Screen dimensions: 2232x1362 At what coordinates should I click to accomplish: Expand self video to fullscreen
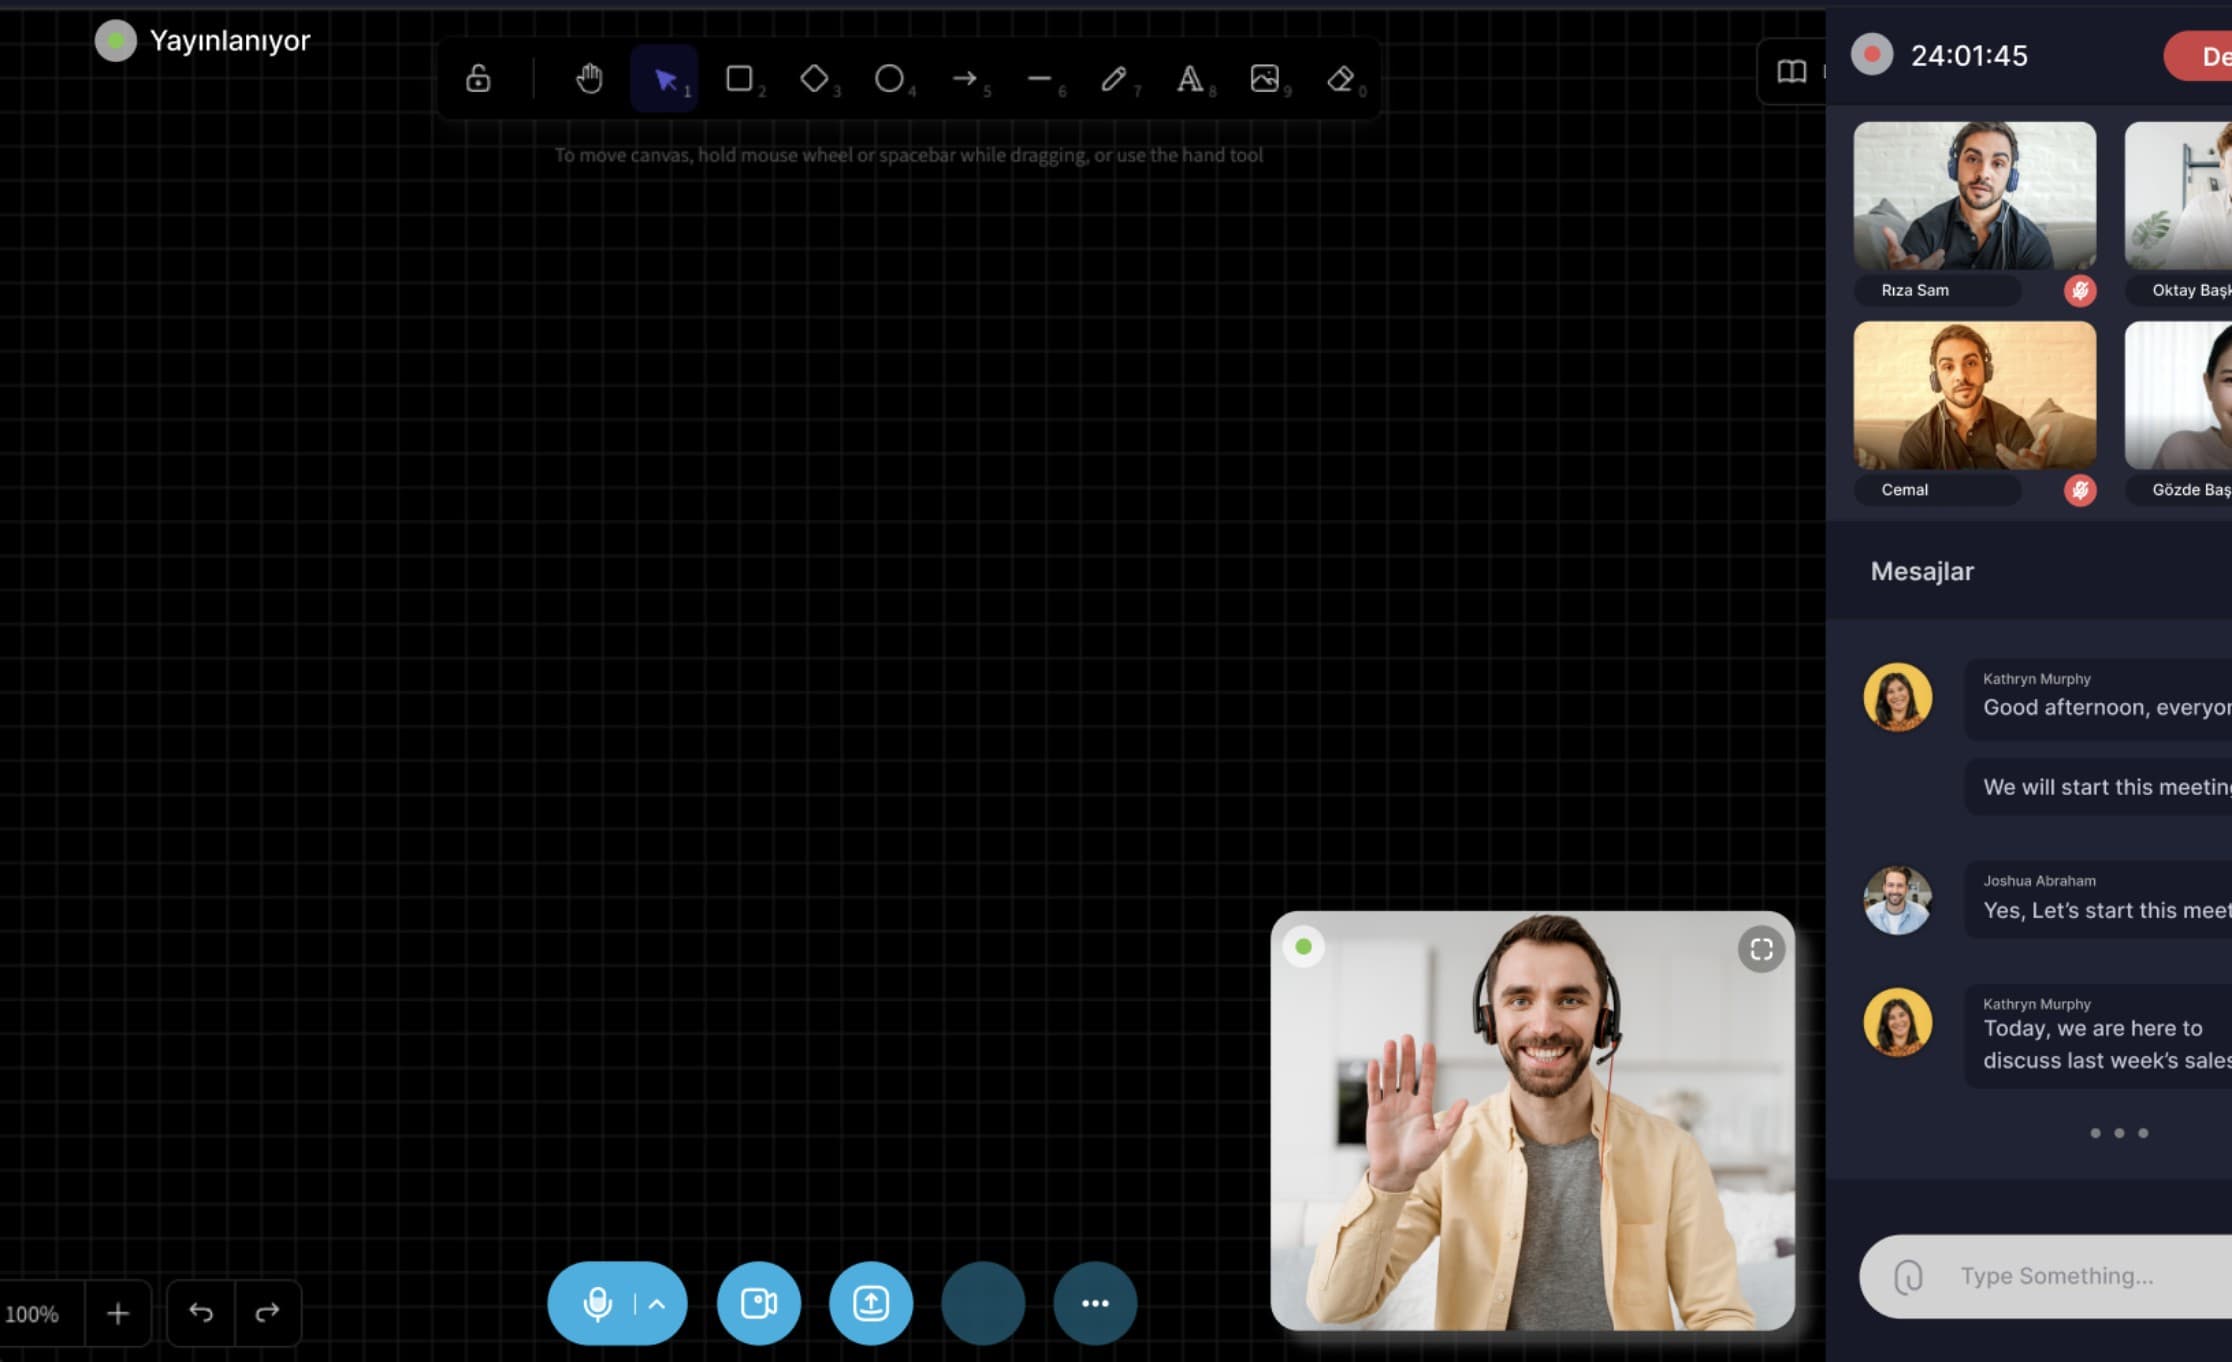point(1761,949)
